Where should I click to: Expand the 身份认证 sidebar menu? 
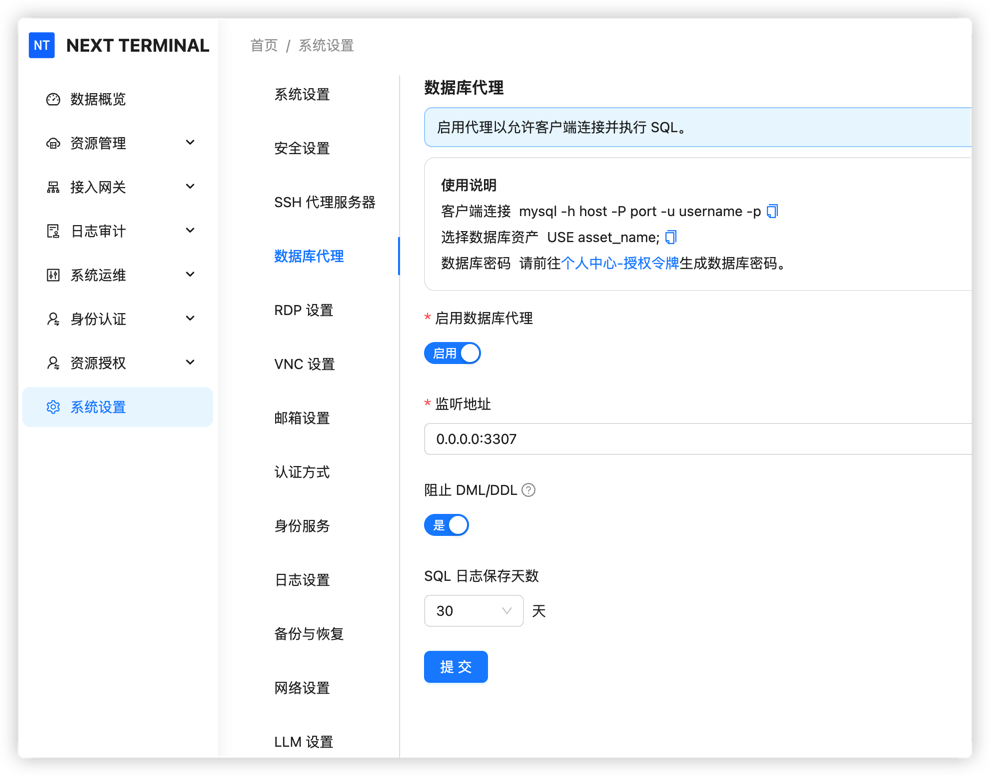(x=190, y=319)
